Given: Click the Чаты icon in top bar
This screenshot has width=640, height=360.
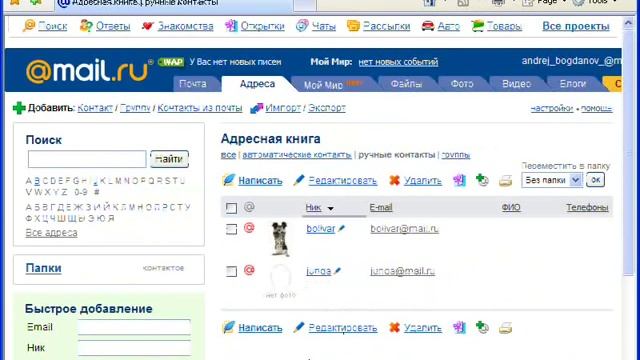Looking at the screenshot, I should (x=302, y=26).
